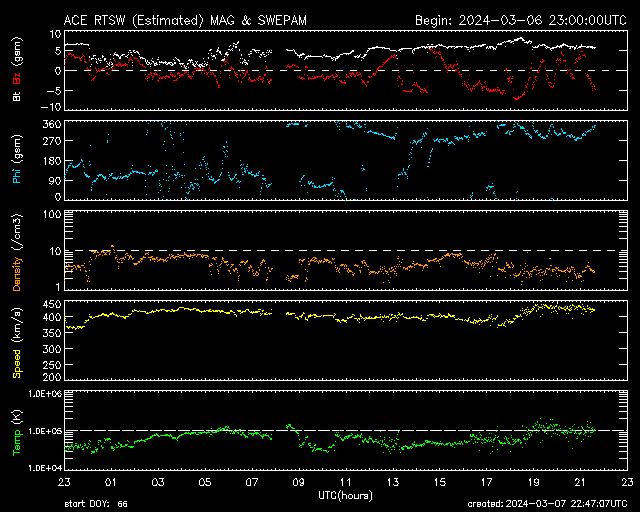Click the 'UTC(hours)' axis caption

pos(345,495)
